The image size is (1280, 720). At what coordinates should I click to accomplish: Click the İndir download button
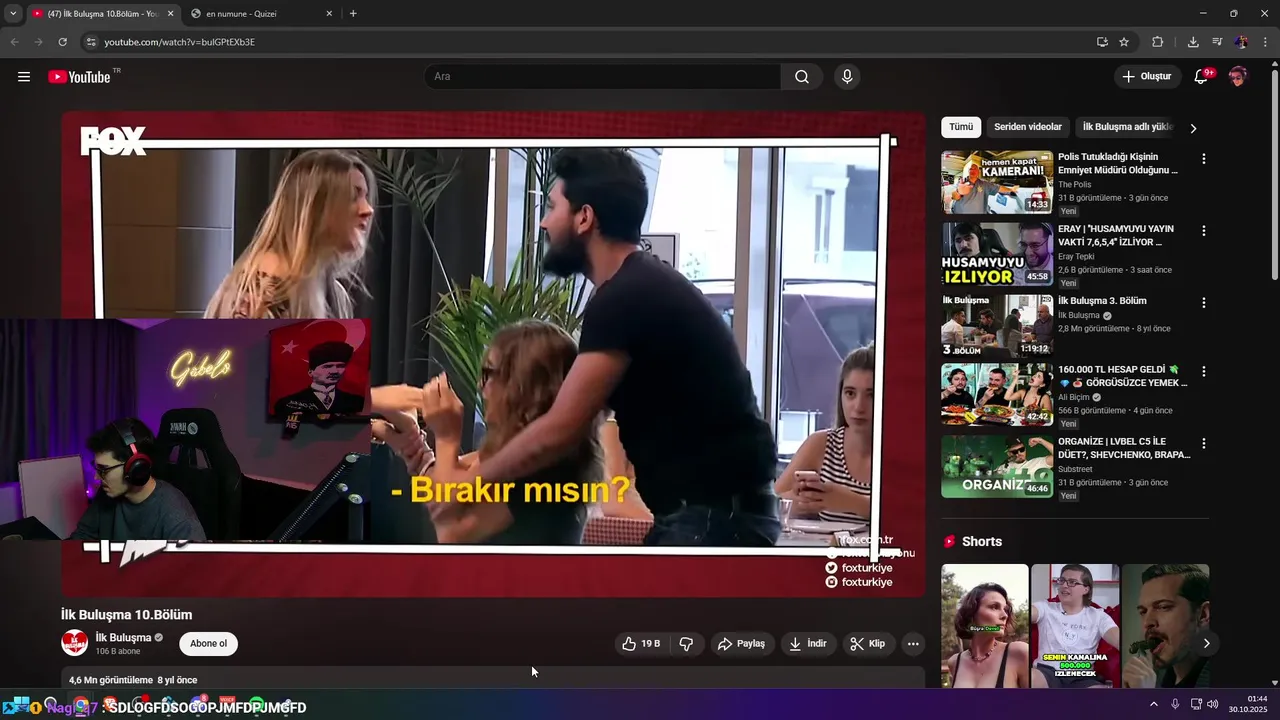808,644
